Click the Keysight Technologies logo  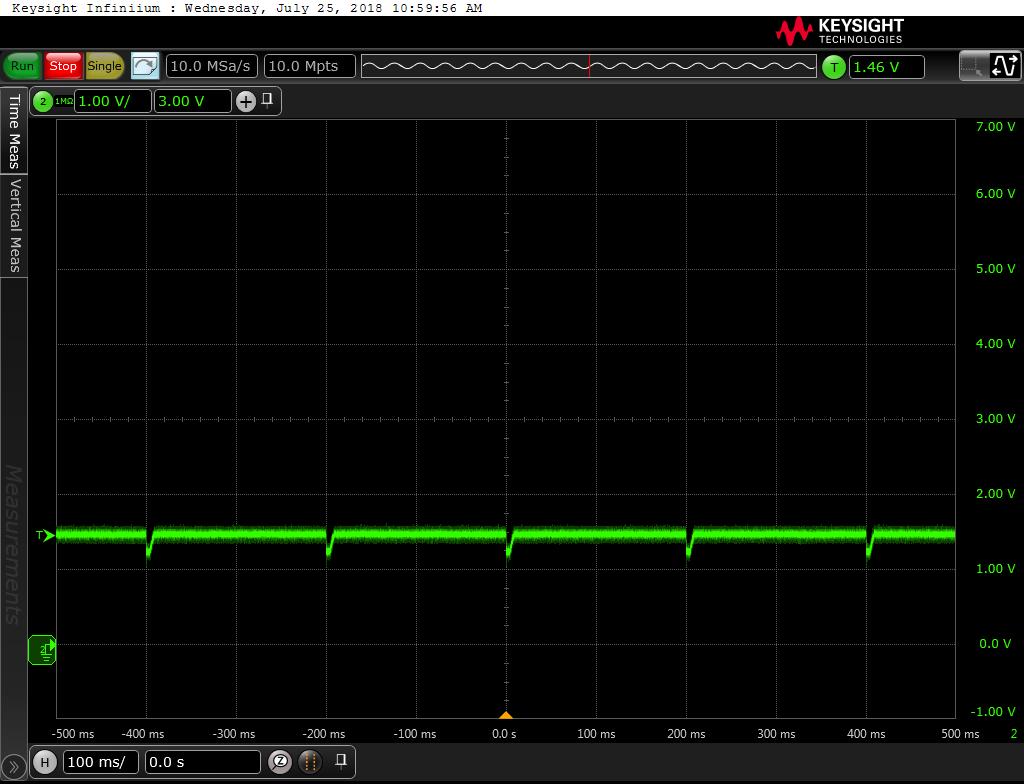coord(840,31)
